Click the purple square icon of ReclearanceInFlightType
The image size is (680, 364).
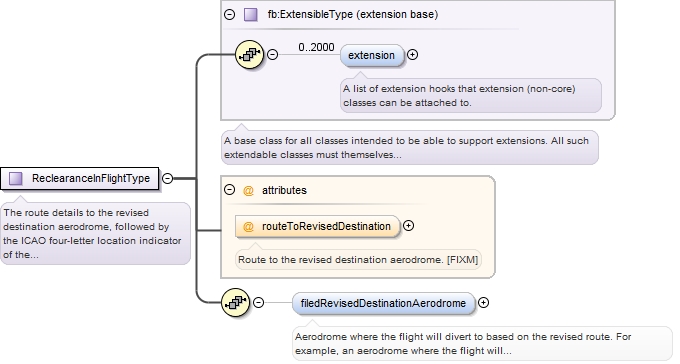16,178
